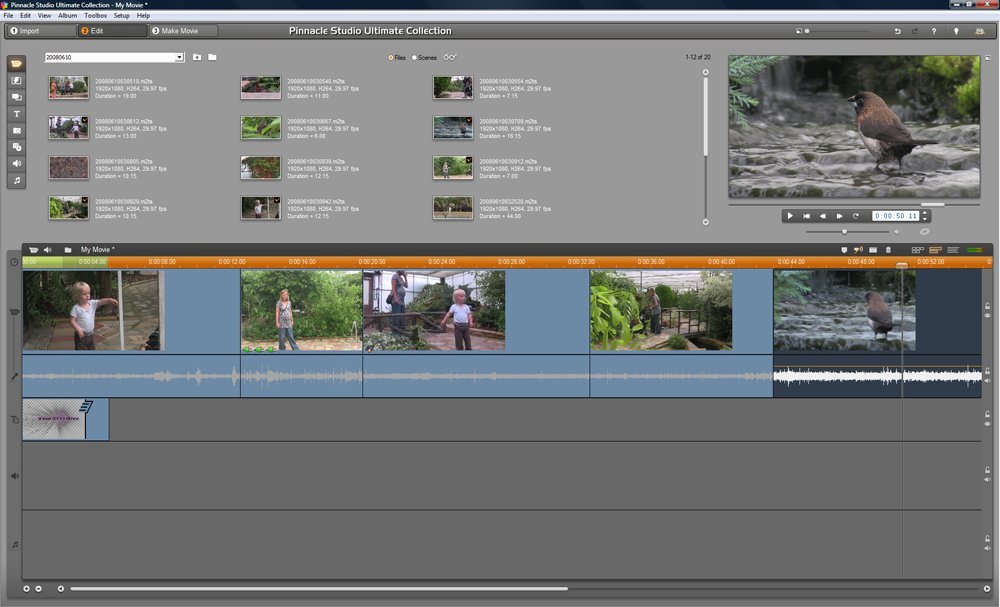The height and width of the screenshot is (607, 1000).
Task: Step forward one frame in the player
Action: click(839, 216)
